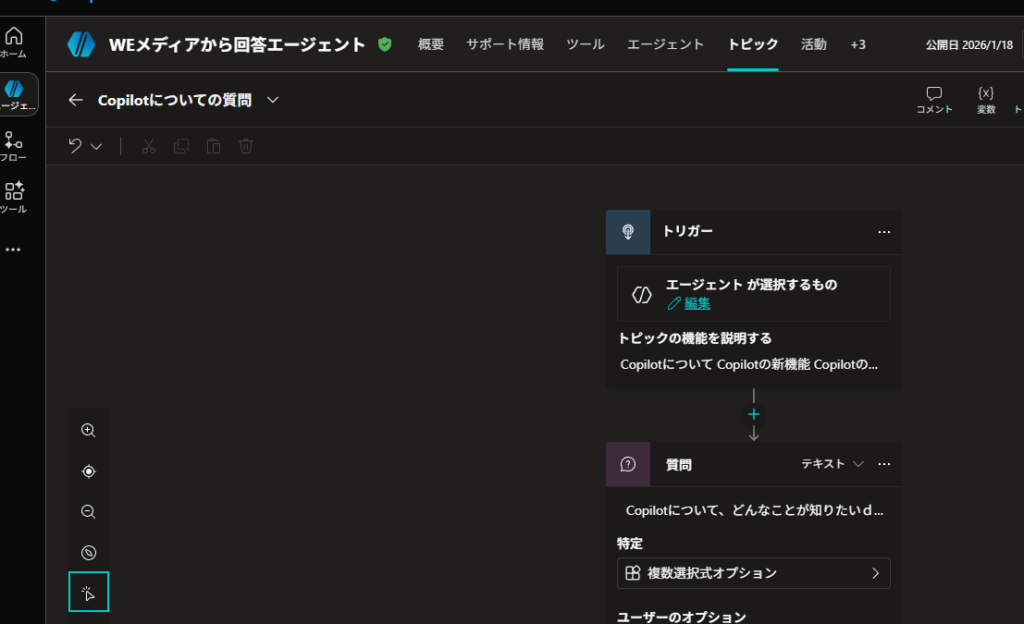Click the +3 tab overflow item
This screenshot has width=1024, height=624.
click(x=857, y=44)
